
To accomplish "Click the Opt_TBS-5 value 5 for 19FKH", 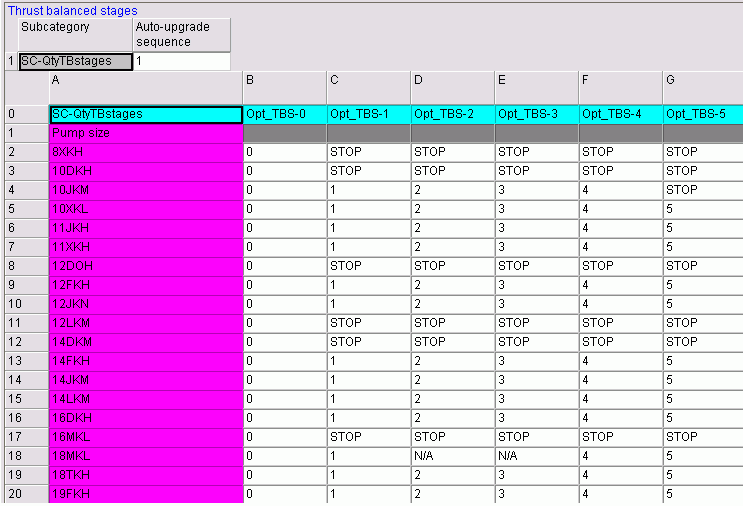I will pyautogui.click(x=703, y=494).
